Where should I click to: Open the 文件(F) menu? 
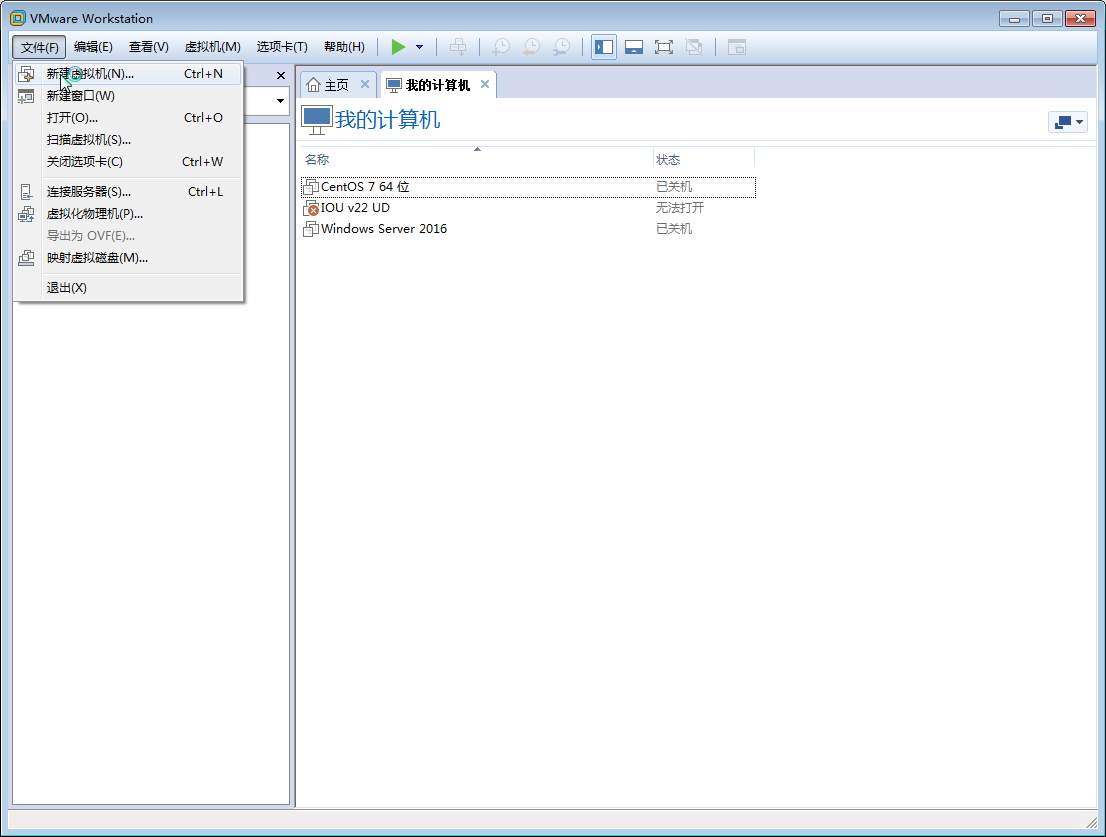pyautogui.click(x=40, y=47)
